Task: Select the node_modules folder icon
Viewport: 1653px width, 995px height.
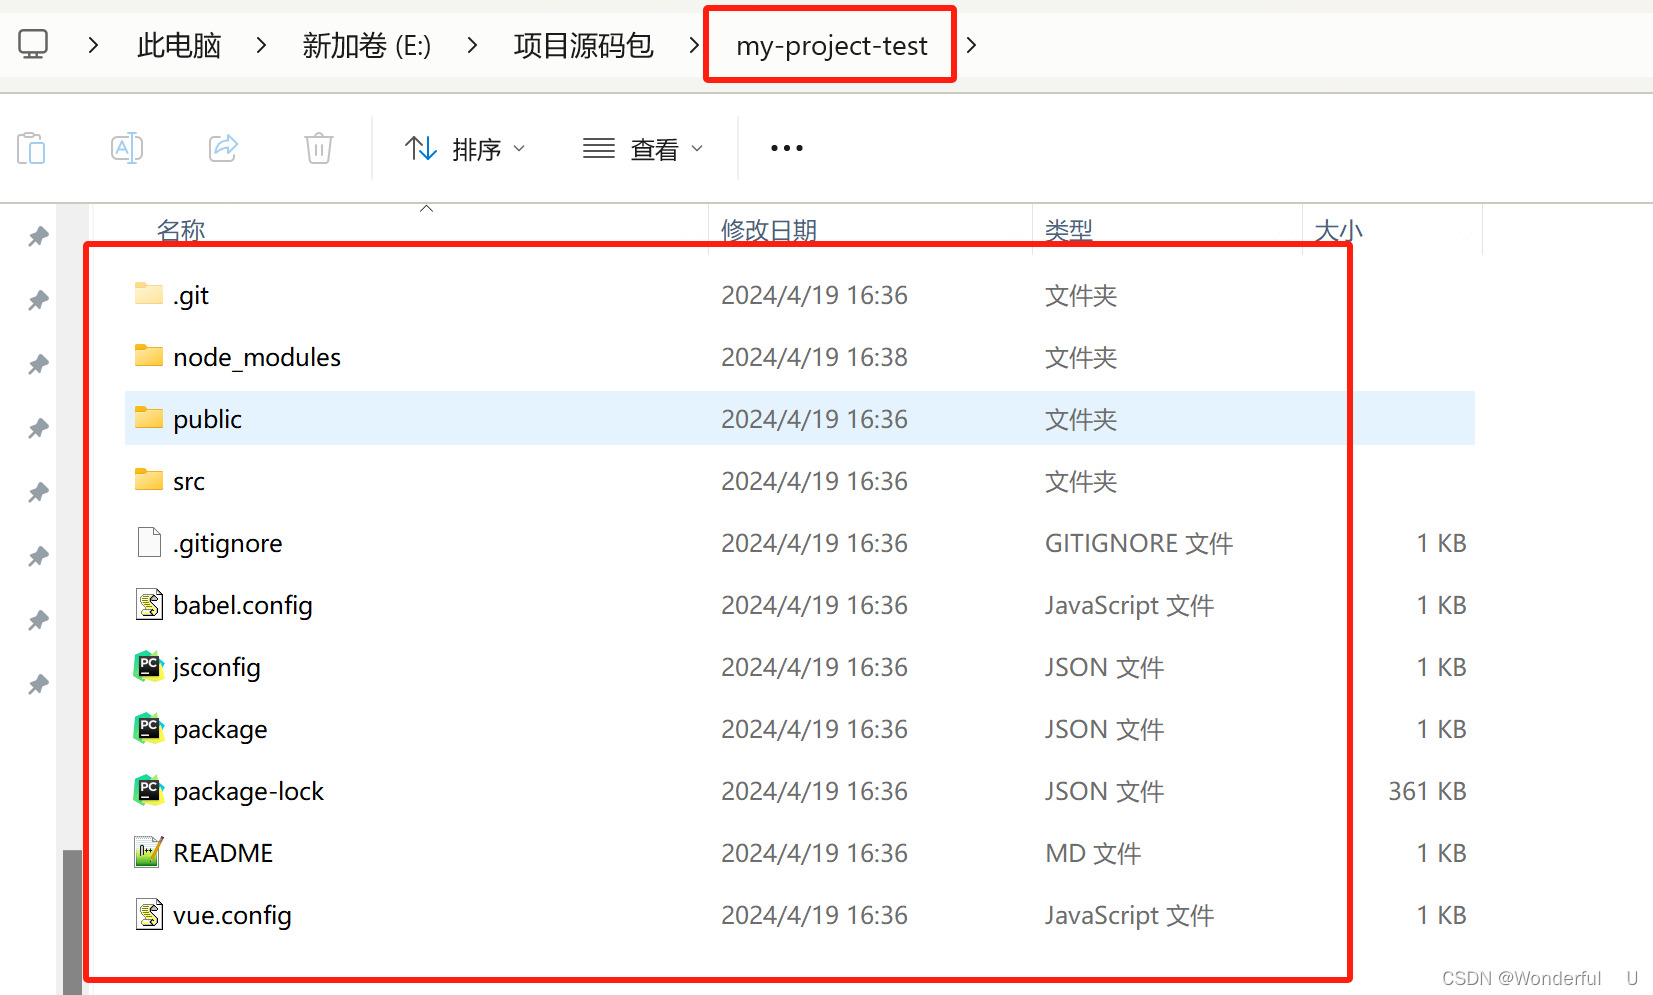Action: point(149,355)
